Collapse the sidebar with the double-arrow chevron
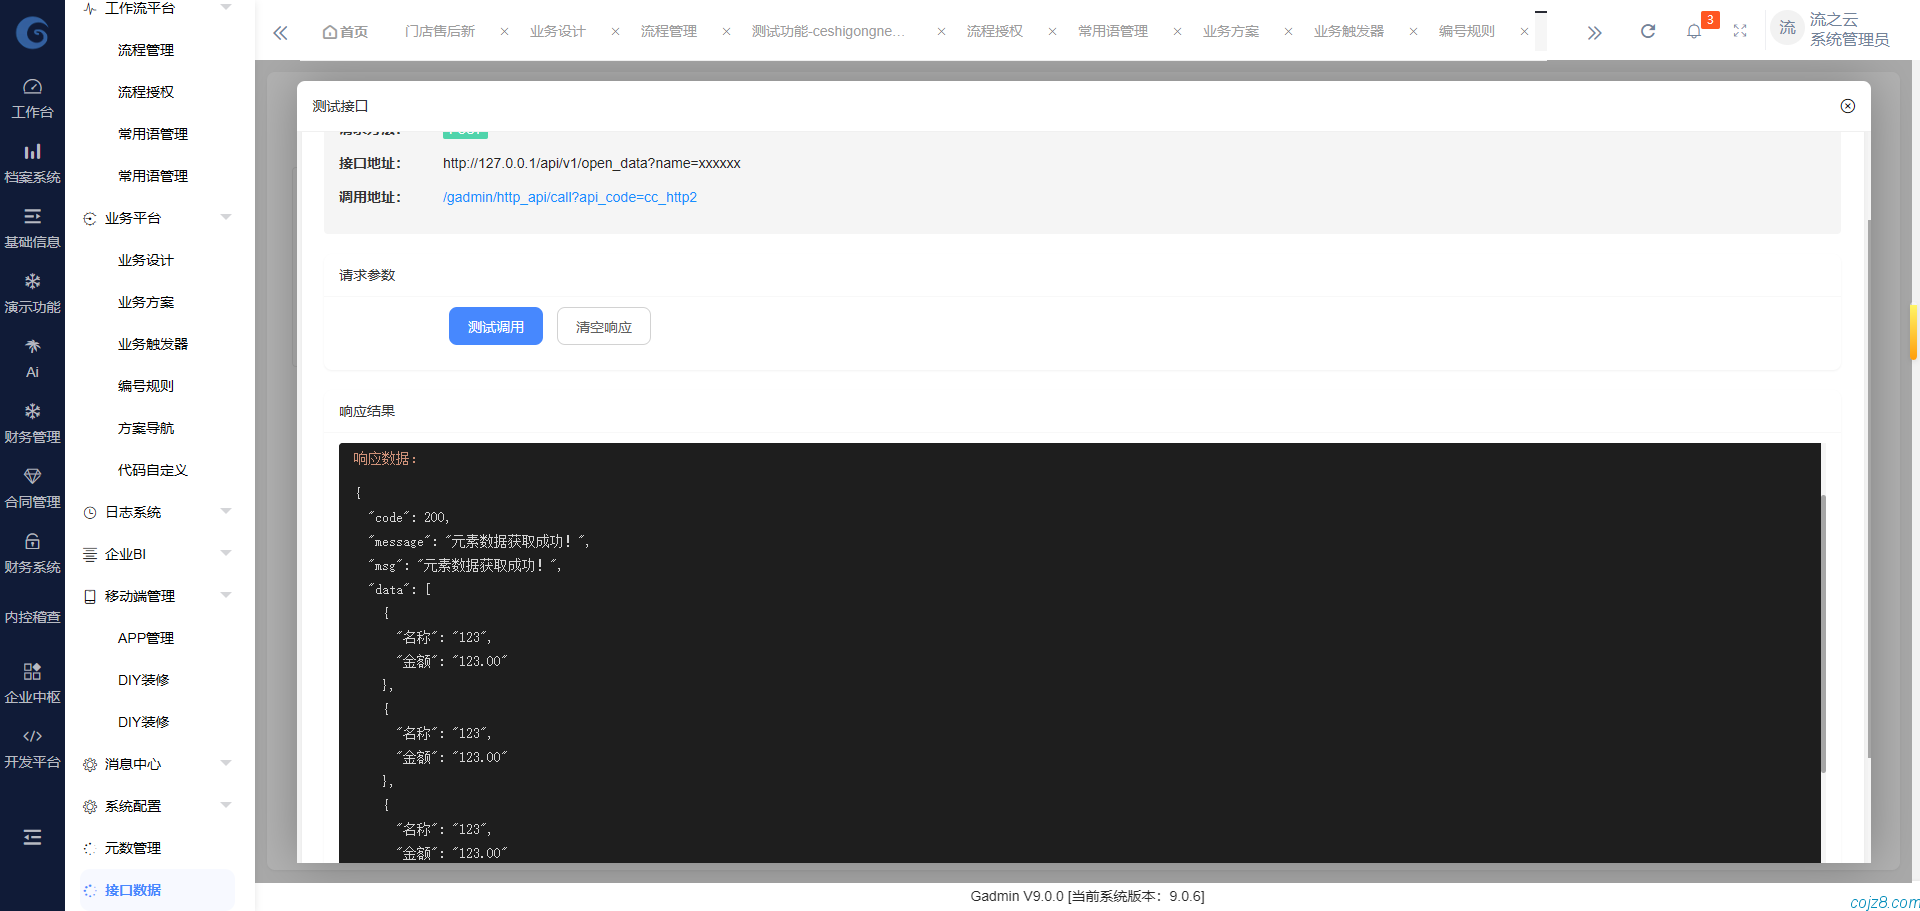The height and width of the screenshot is (911, 1920). [280, 31]
